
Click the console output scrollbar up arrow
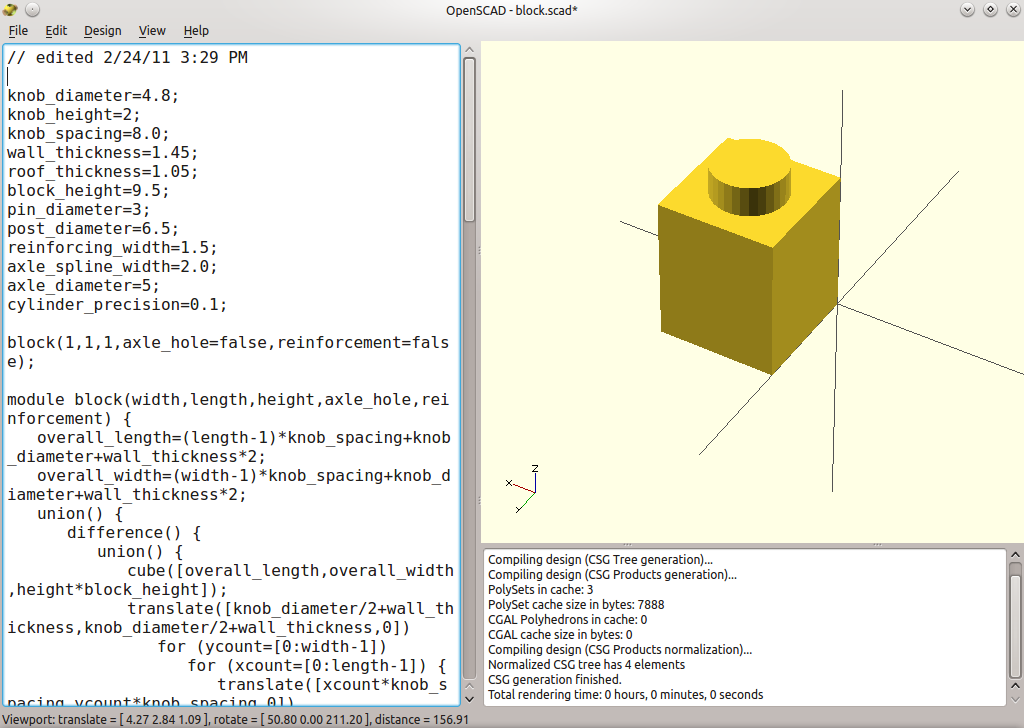(x=1015, y=554)
